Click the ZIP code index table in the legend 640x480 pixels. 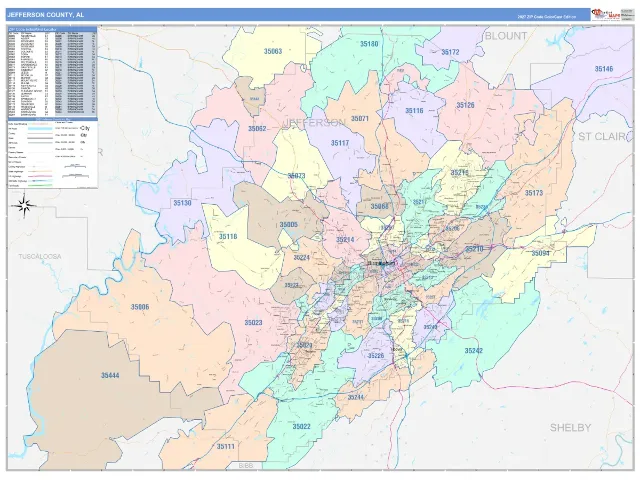pos(52,72)
